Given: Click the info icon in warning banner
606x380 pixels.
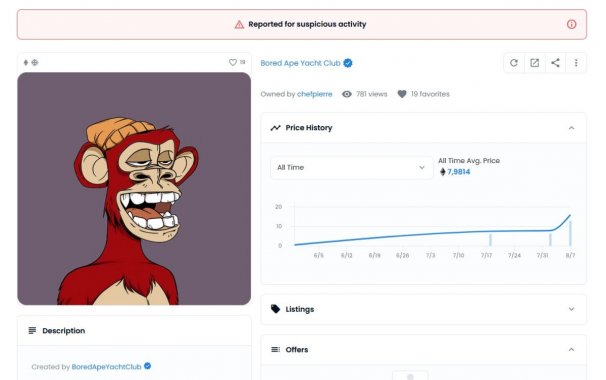Looking at the screenshot, I should tap(571, 24).
